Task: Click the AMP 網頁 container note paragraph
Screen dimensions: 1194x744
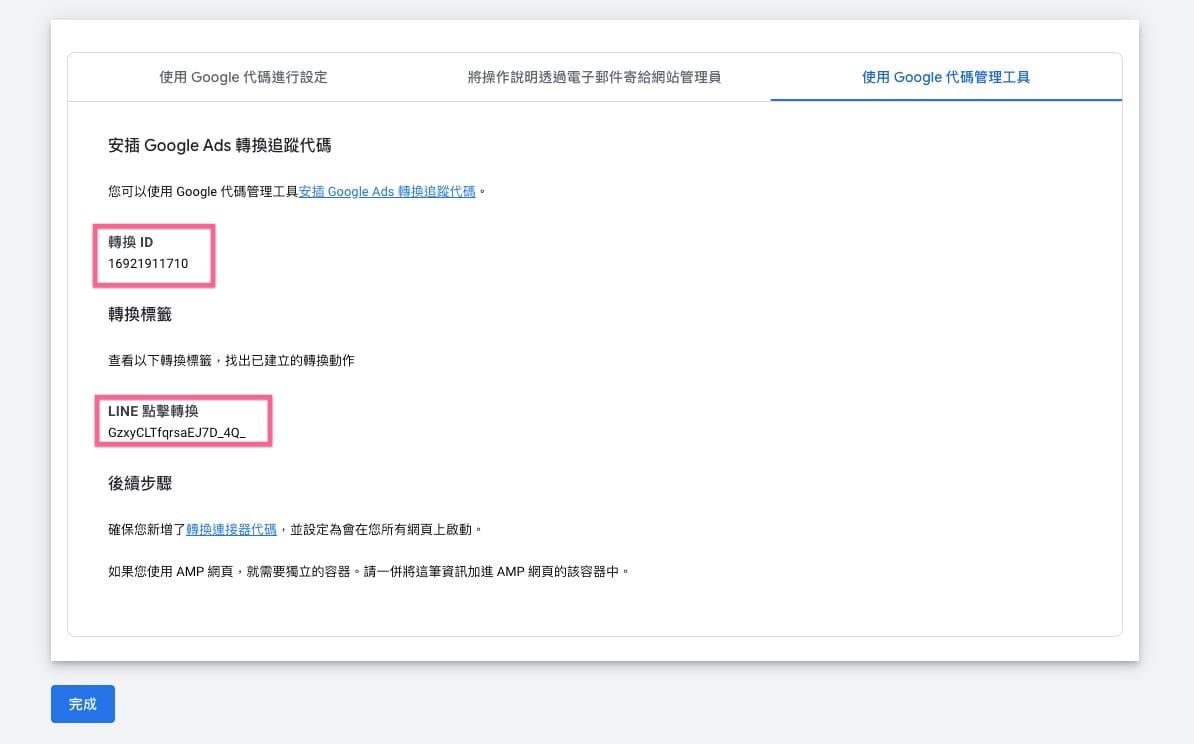Action: 369,571
